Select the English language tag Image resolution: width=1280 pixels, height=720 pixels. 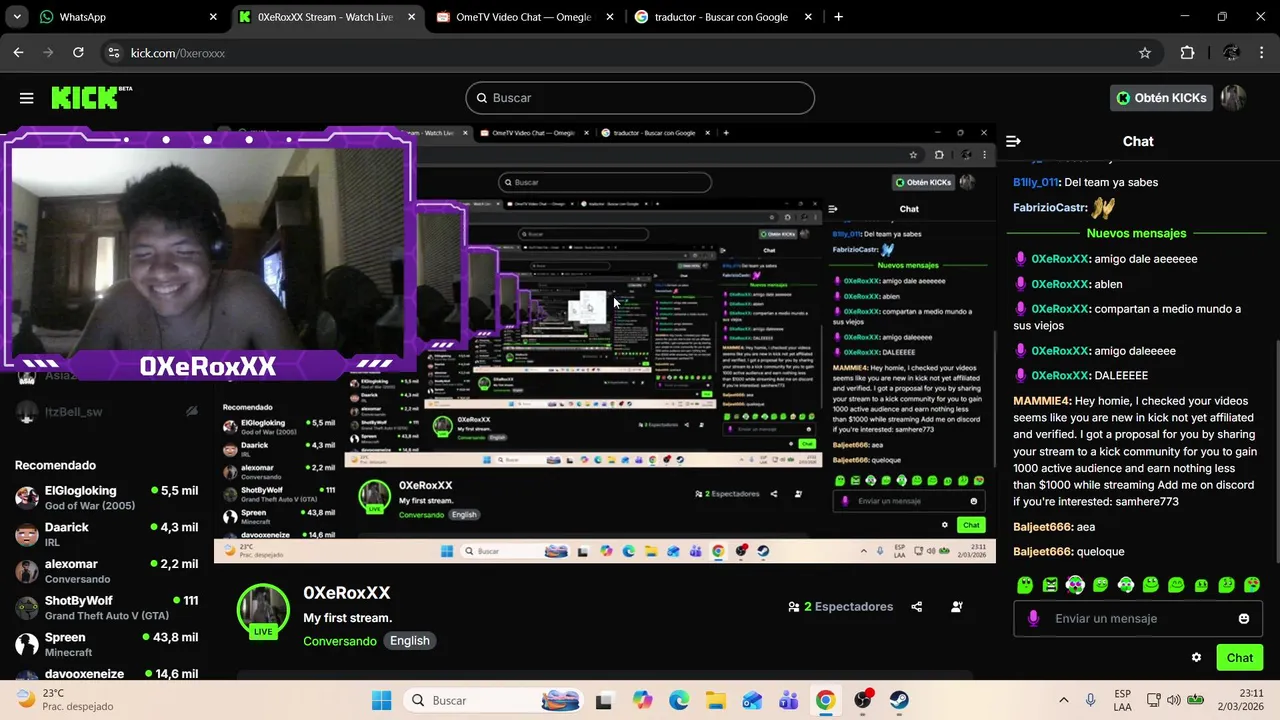click(410, 641)
